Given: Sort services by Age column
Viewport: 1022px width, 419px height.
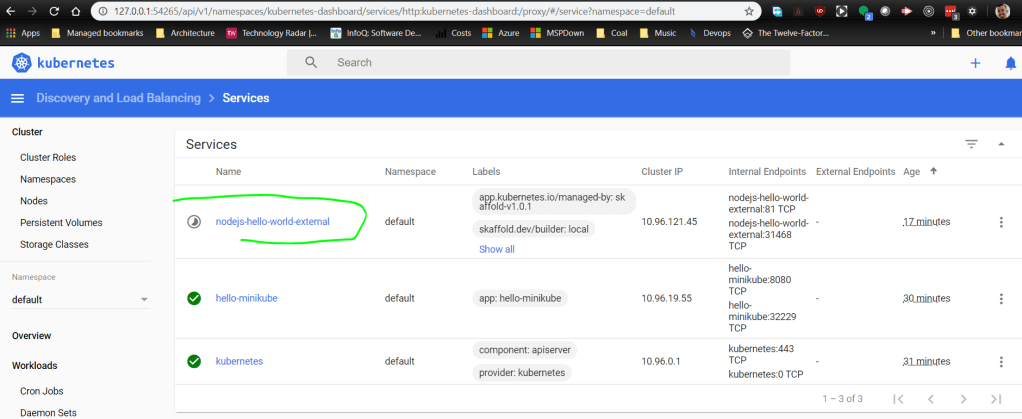Looking at the screenshot, I should pos(913,172).
